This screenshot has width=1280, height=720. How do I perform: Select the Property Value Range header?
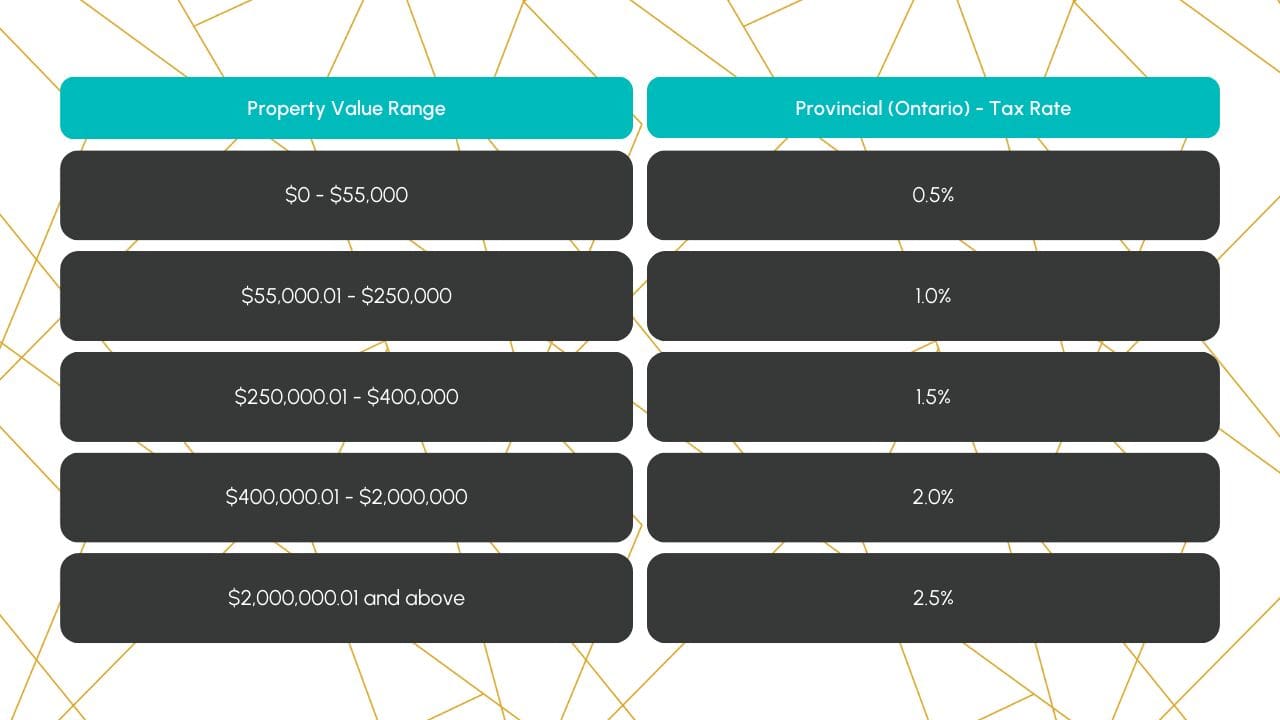click(346, 108)
